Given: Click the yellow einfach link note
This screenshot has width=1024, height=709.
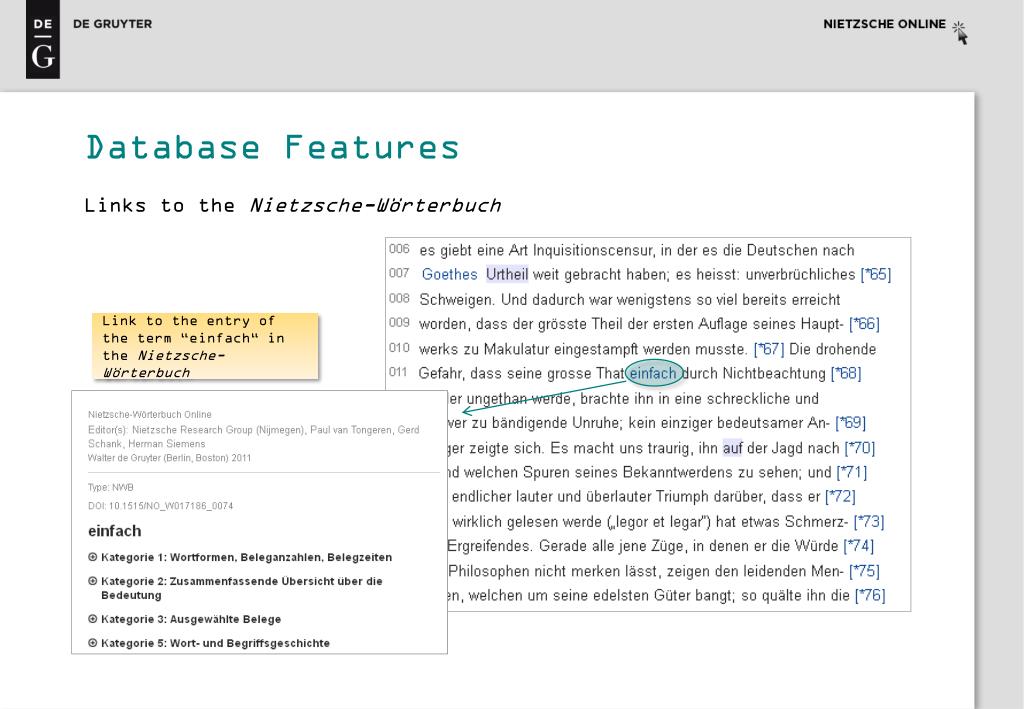Looking at the screenshot, I should tap(205, 346).
